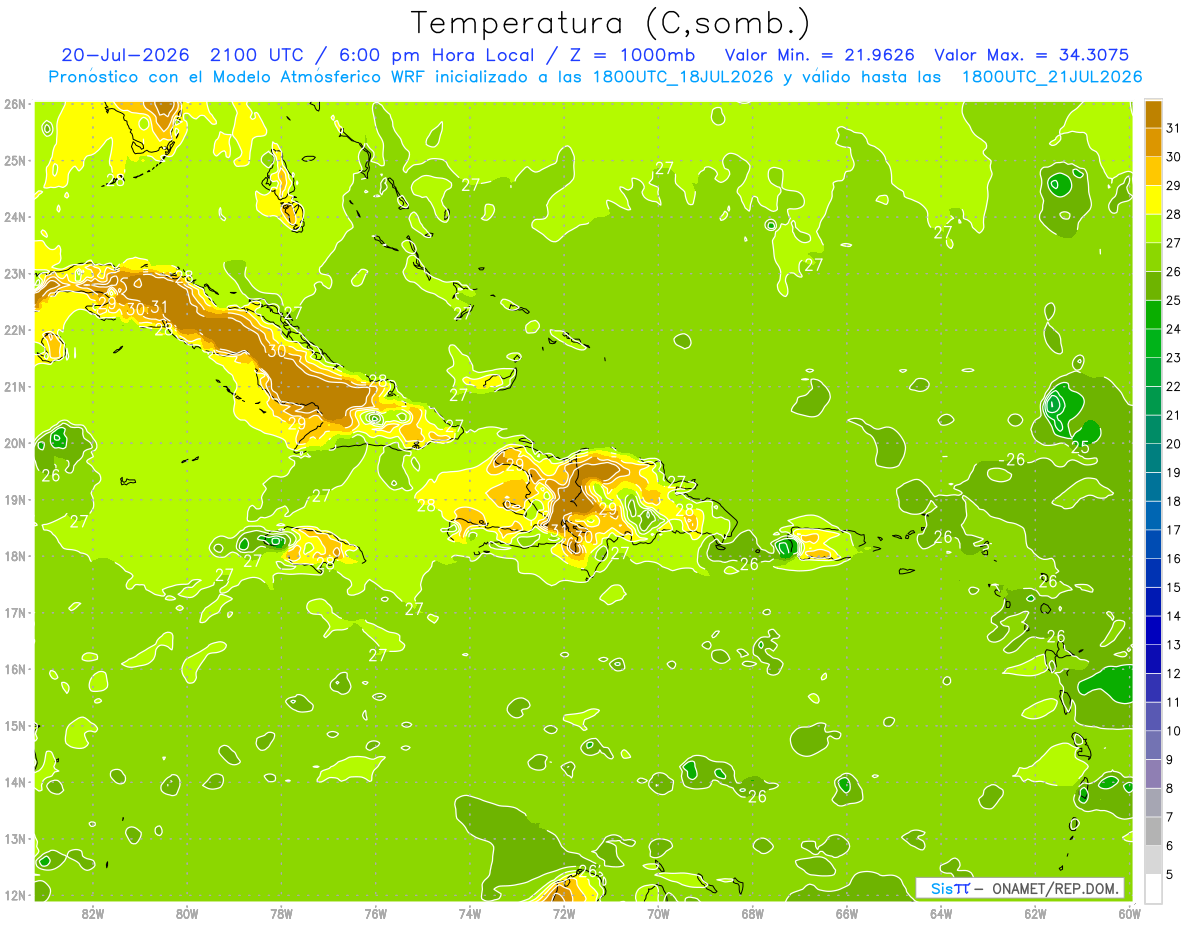The width and height of the screenshot is (1200, 927).
Task: Click the 22N latitude axis label
Action: [15, 330]
